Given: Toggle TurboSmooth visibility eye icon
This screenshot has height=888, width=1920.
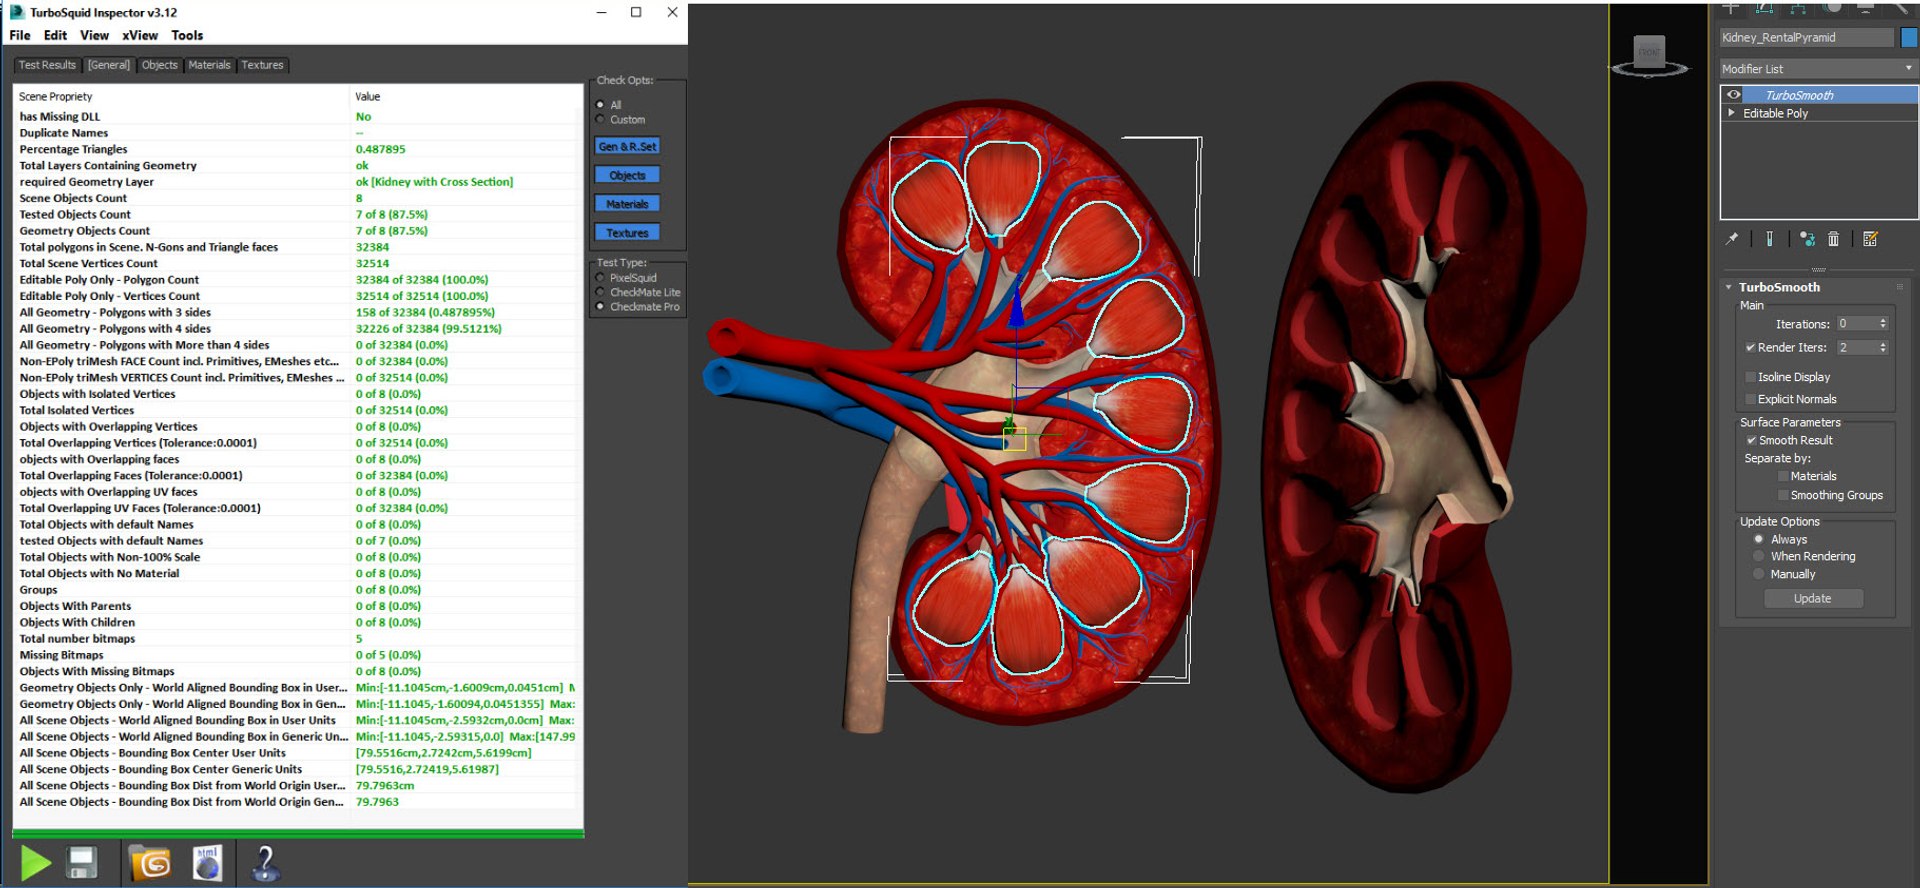Looking at the screenshot, I should 1734,95.
